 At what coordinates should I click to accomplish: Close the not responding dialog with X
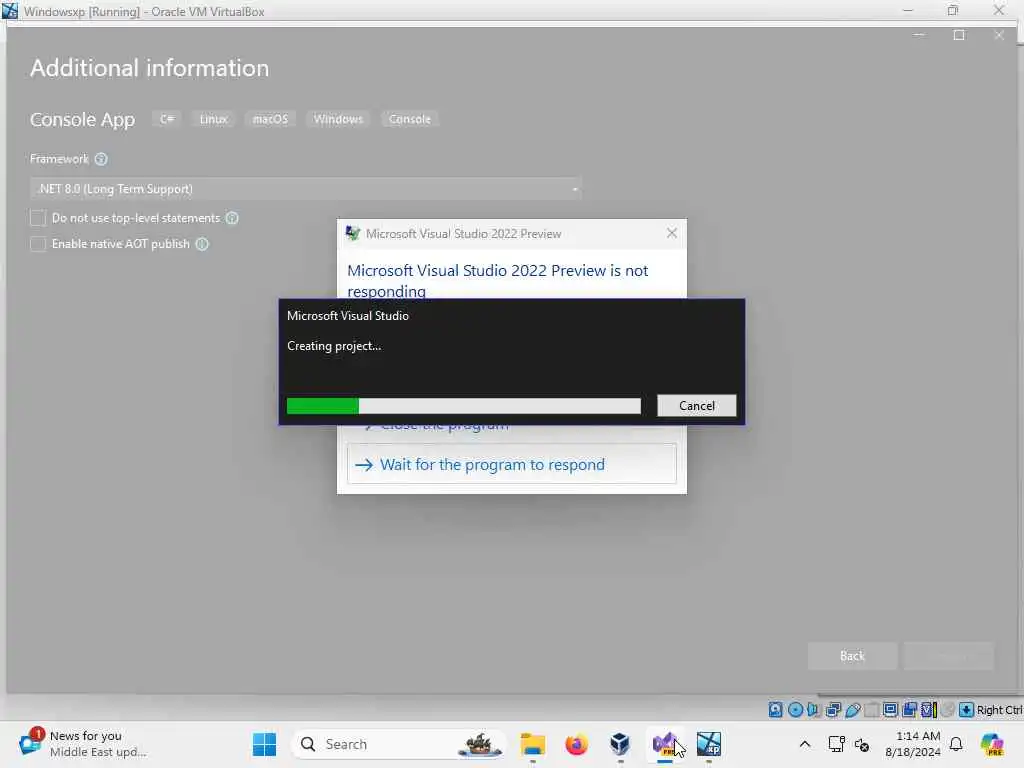671,233
